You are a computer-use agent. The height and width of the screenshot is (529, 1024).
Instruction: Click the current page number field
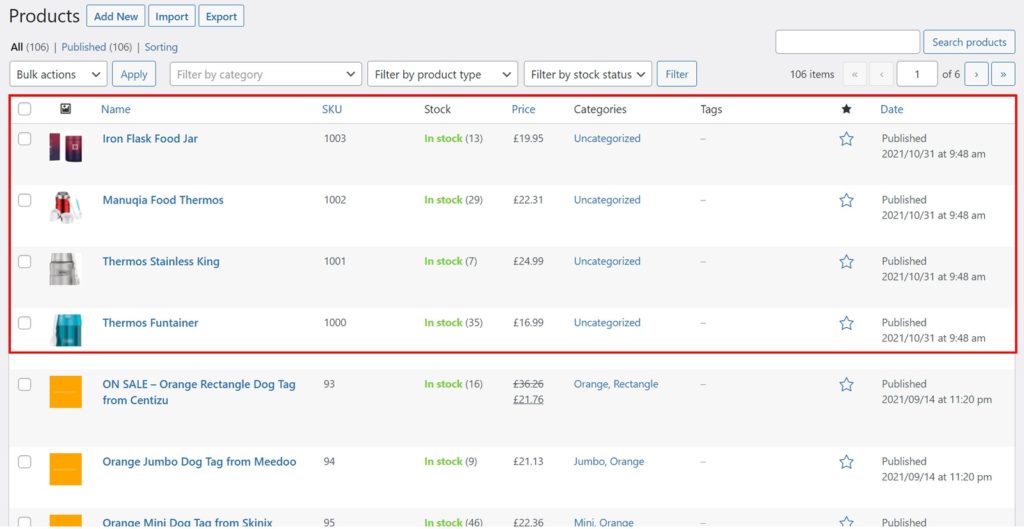pos(917,74)
